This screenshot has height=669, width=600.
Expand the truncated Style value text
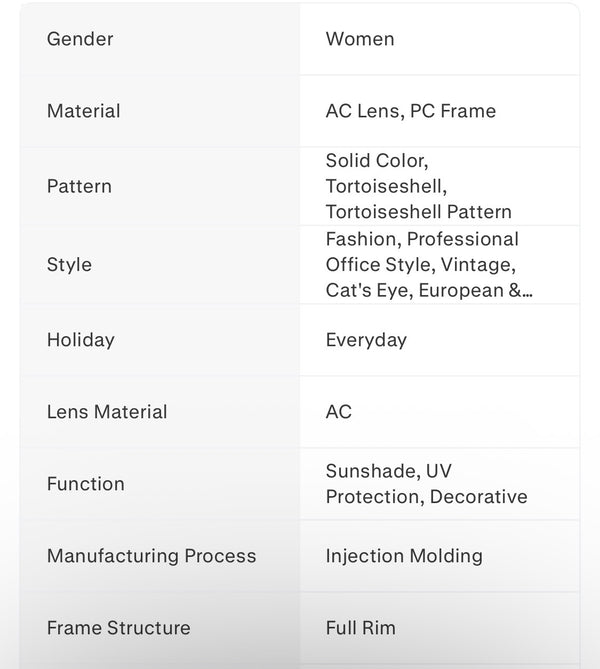point(429,265)
